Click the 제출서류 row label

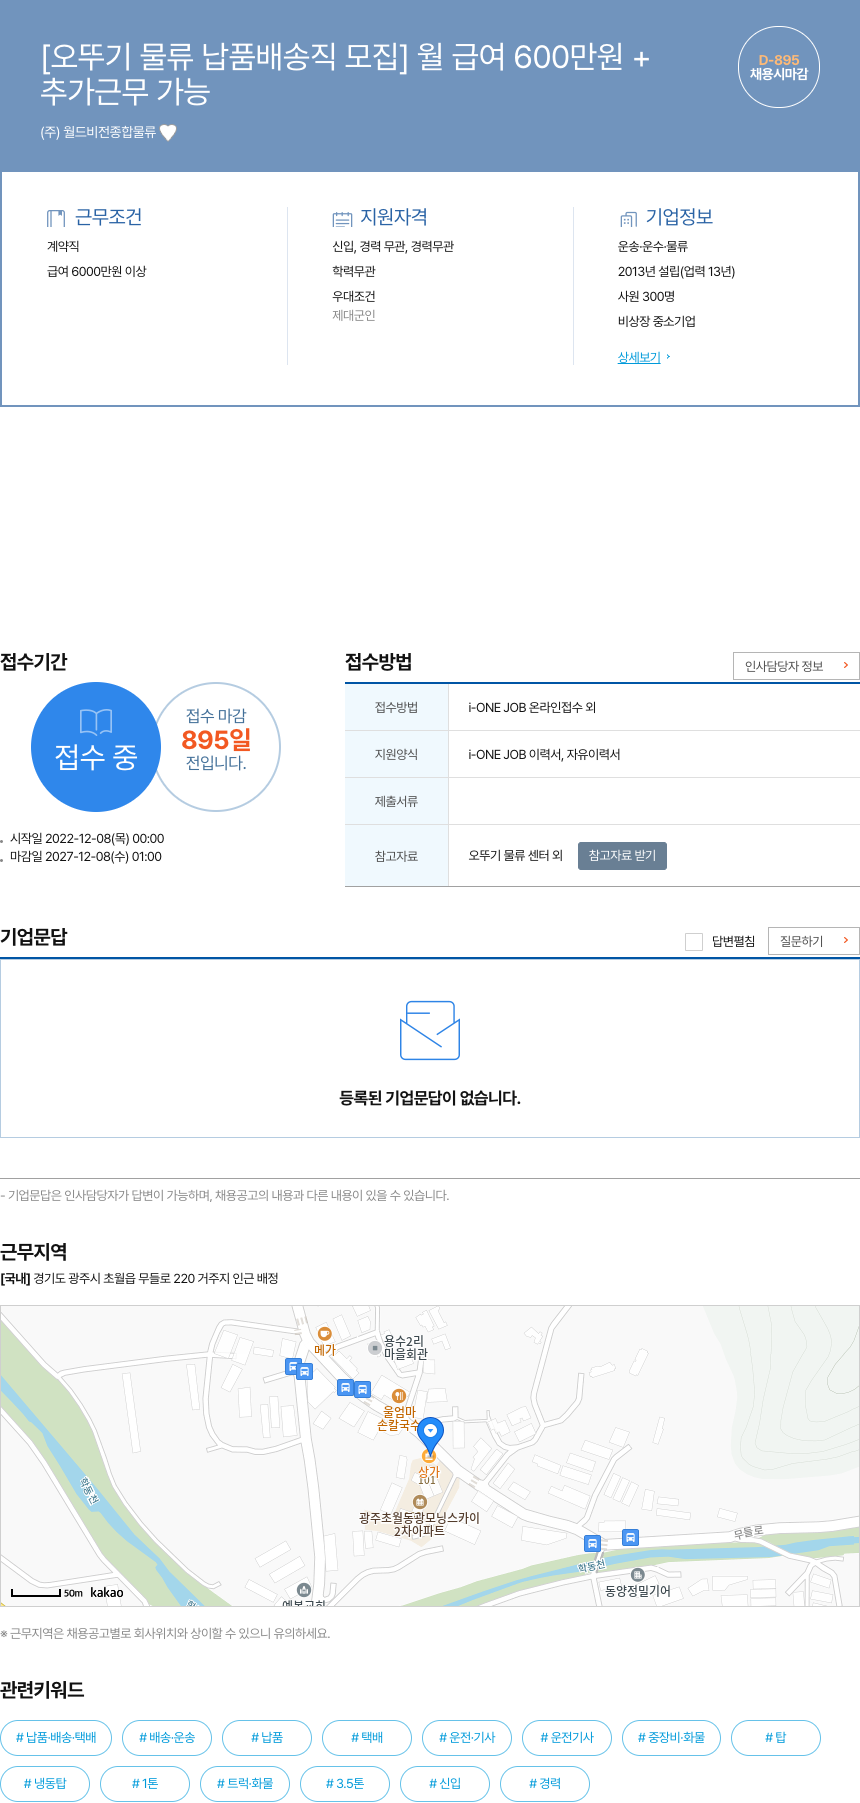point(397,801)
